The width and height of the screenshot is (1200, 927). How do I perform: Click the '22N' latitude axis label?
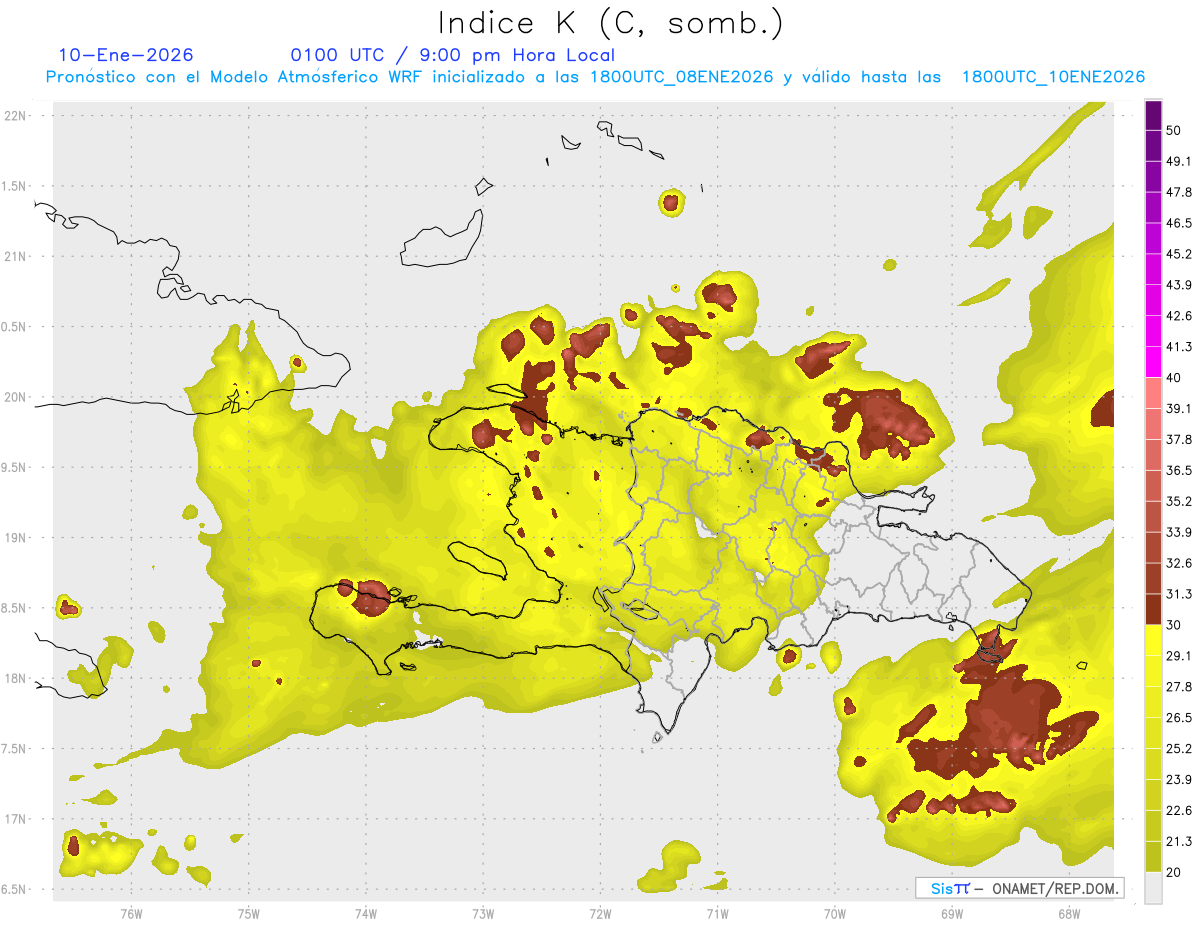pyautogui.click(x=16, y=116)
